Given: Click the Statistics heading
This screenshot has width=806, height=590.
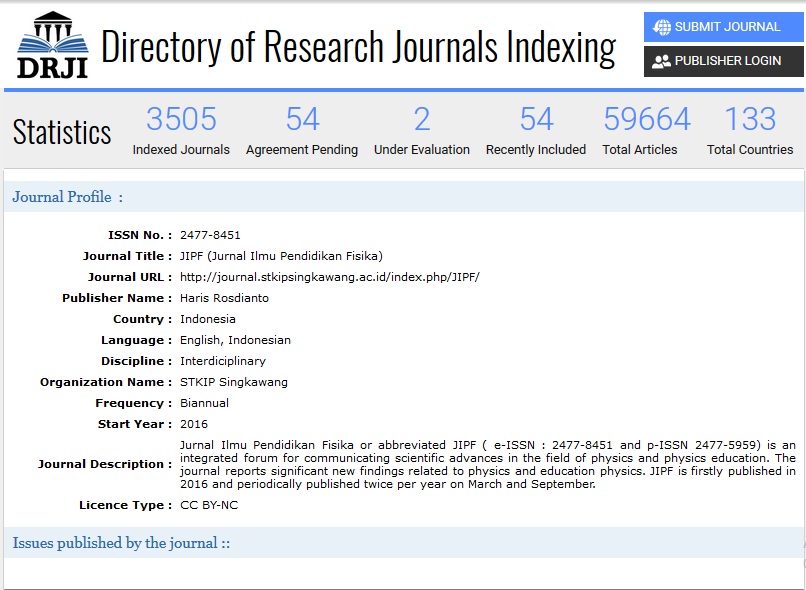Looking at the screenshot, I should (x=62, y=132).
